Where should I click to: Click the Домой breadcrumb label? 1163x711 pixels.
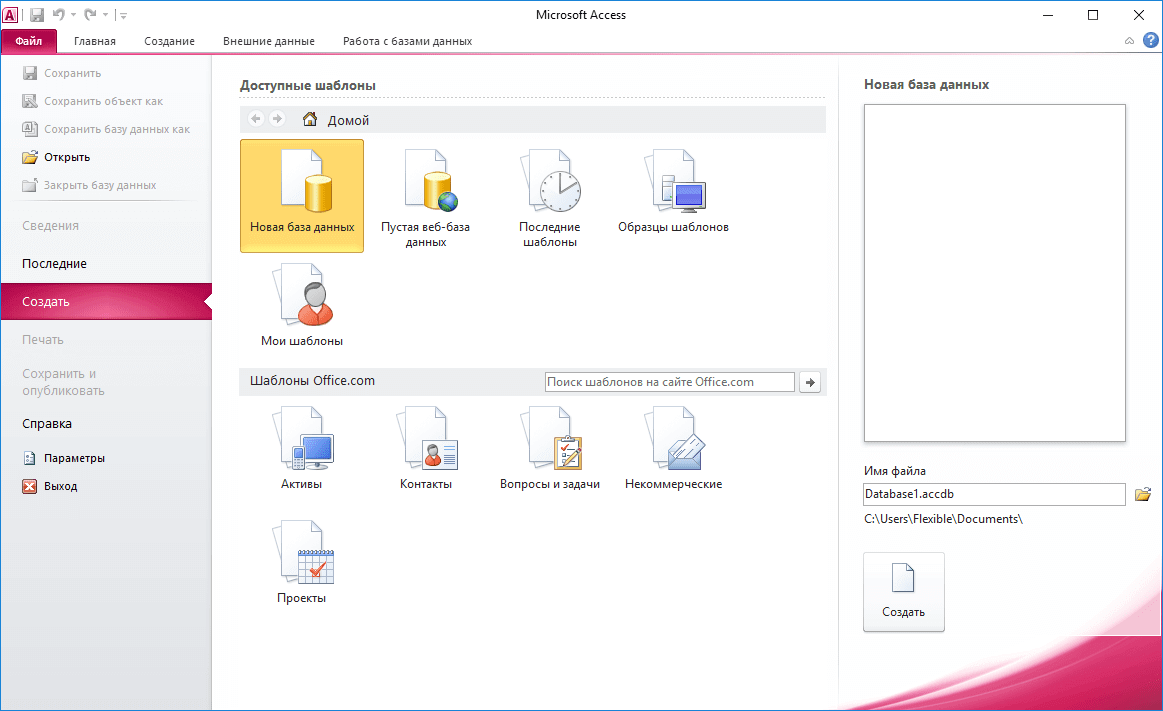(348, 120)
